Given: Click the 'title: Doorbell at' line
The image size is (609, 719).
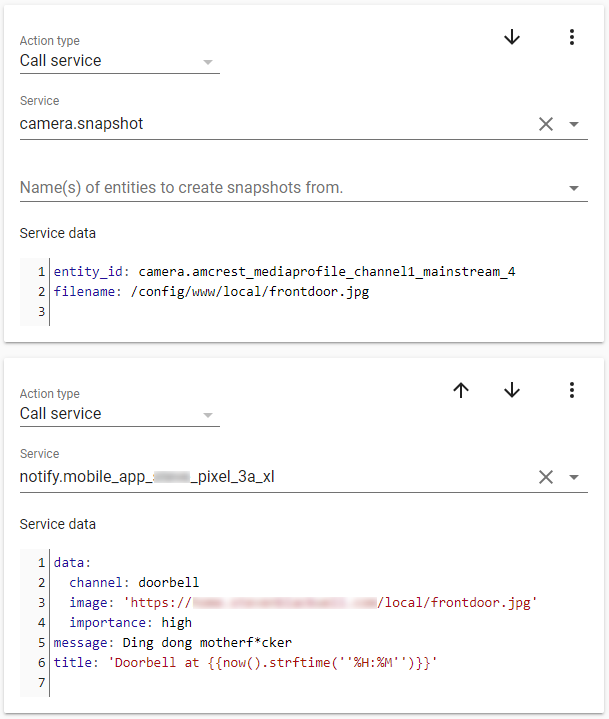Looking at the screenshot, I should (245, 662).
